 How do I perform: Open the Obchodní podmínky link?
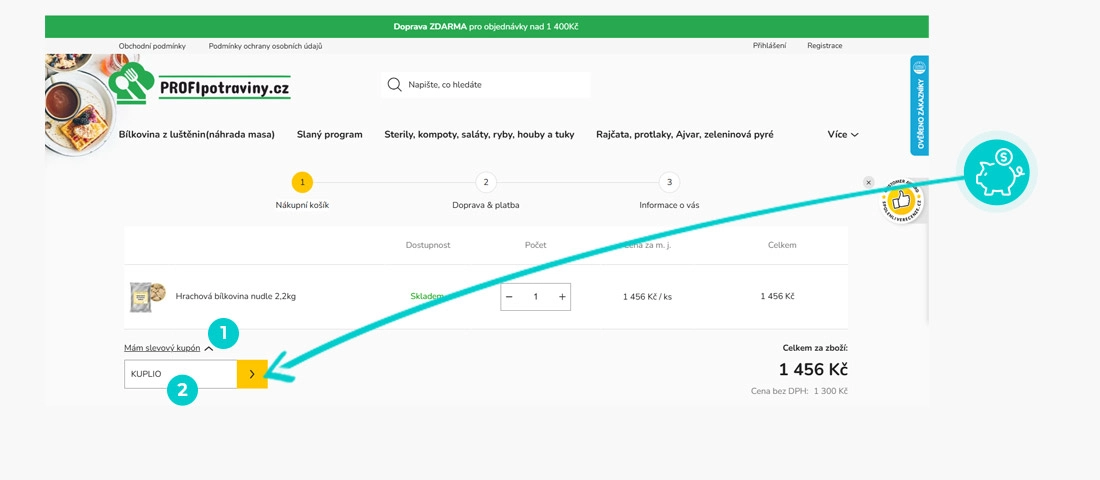click(x=152, y=46)
